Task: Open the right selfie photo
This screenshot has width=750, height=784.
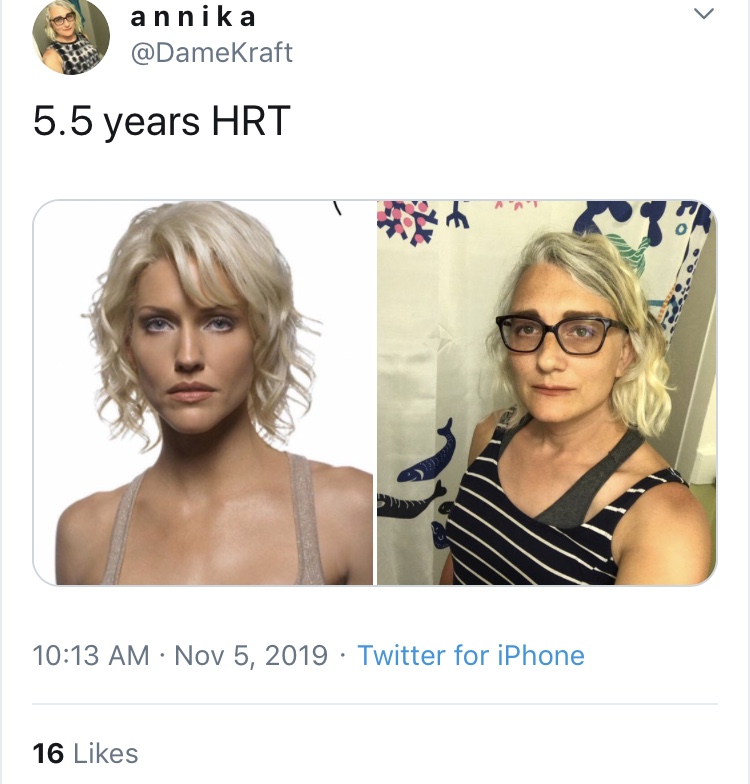Action: (x=546, y=392)
